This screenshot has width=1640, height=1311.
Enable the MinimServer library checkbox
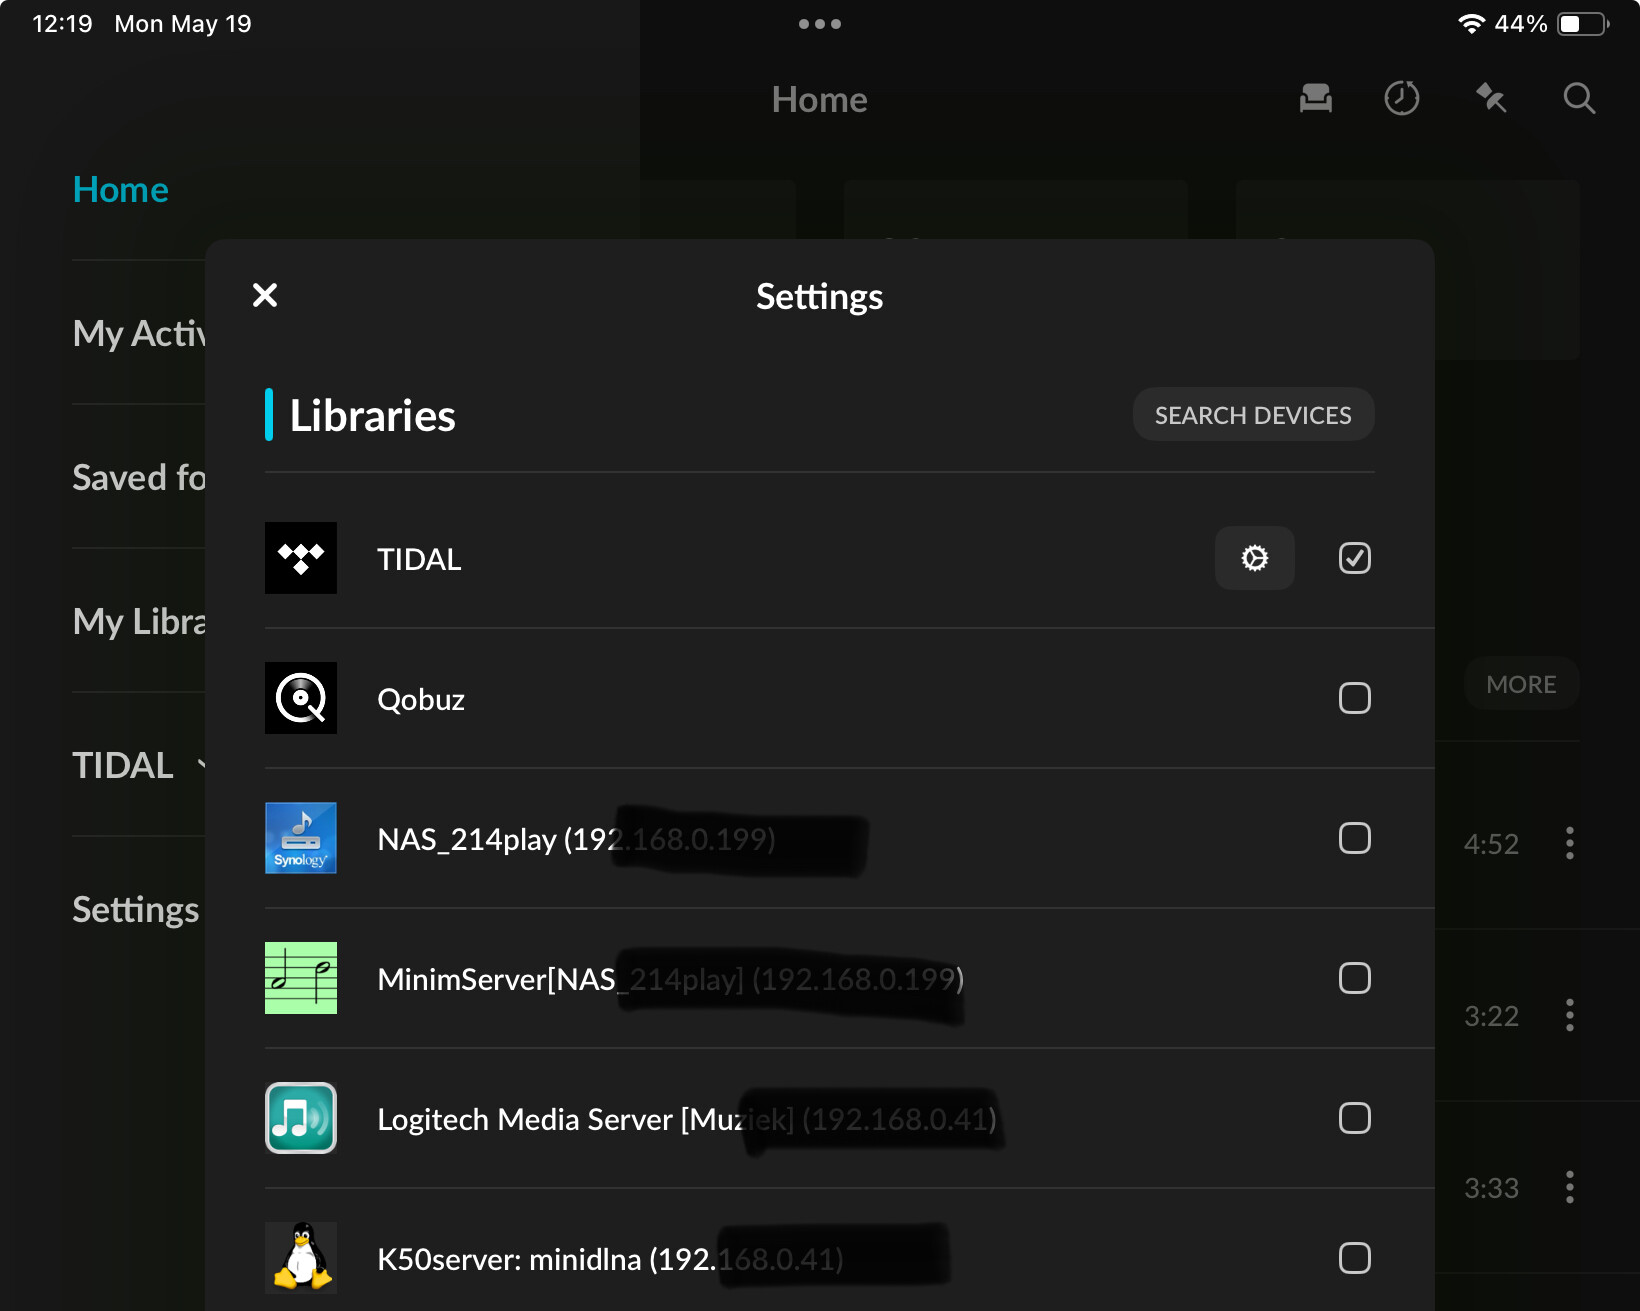coord(1355,978)
